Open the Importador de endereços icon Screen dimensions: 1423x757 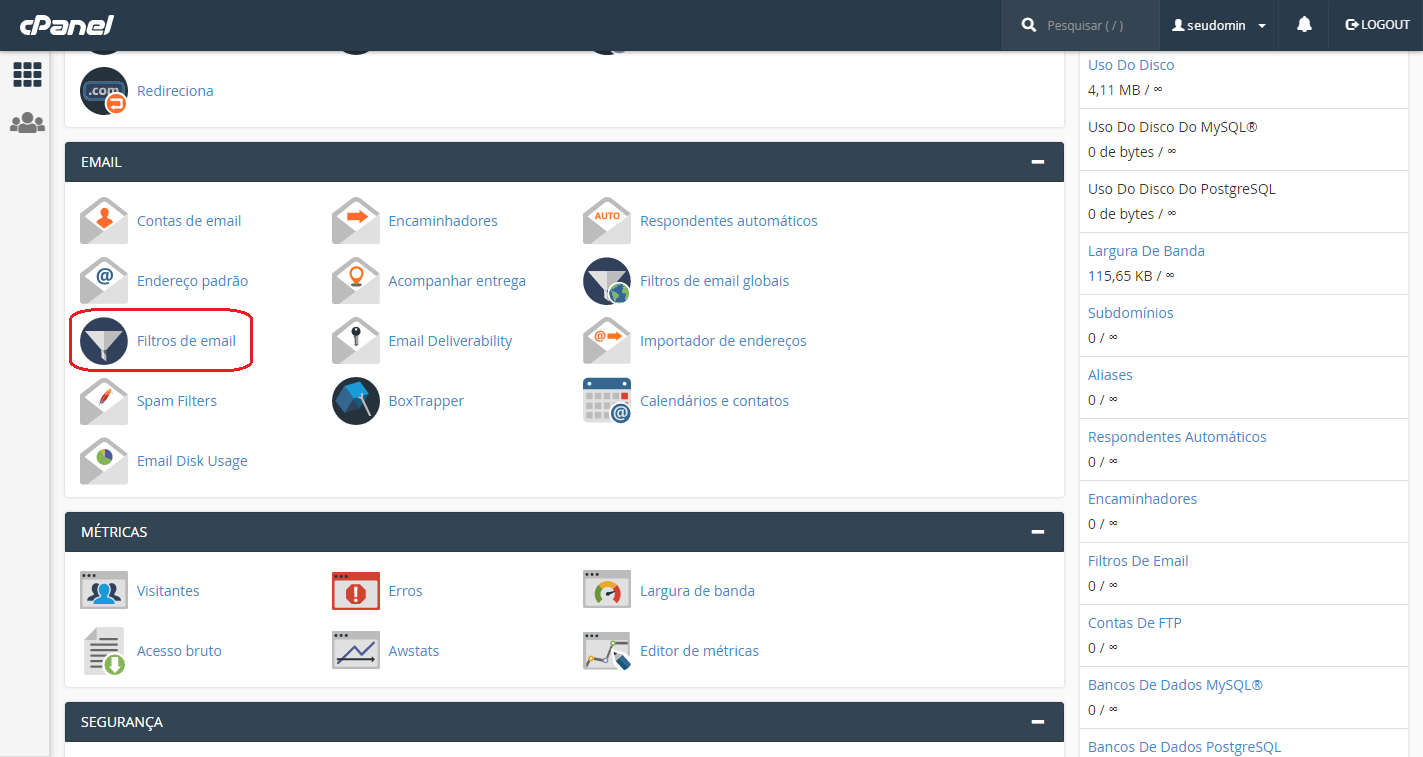[607, 341]
